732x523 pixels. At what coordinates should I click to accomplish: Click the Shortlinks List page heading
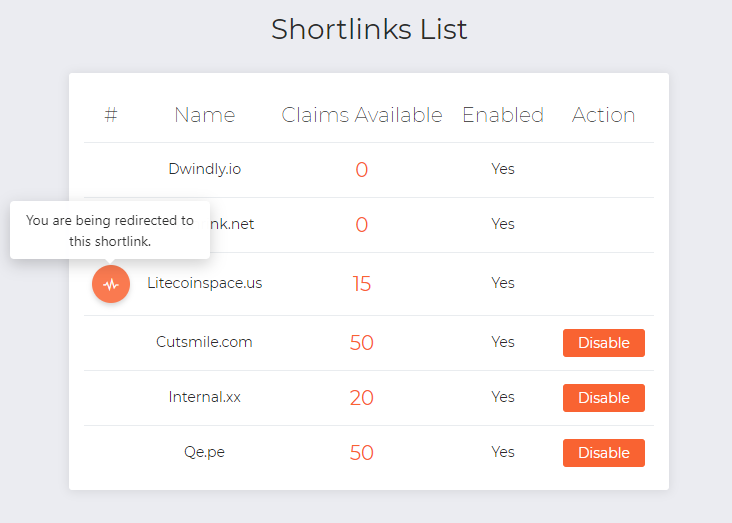pyautogui.click(x=369, y=30)
